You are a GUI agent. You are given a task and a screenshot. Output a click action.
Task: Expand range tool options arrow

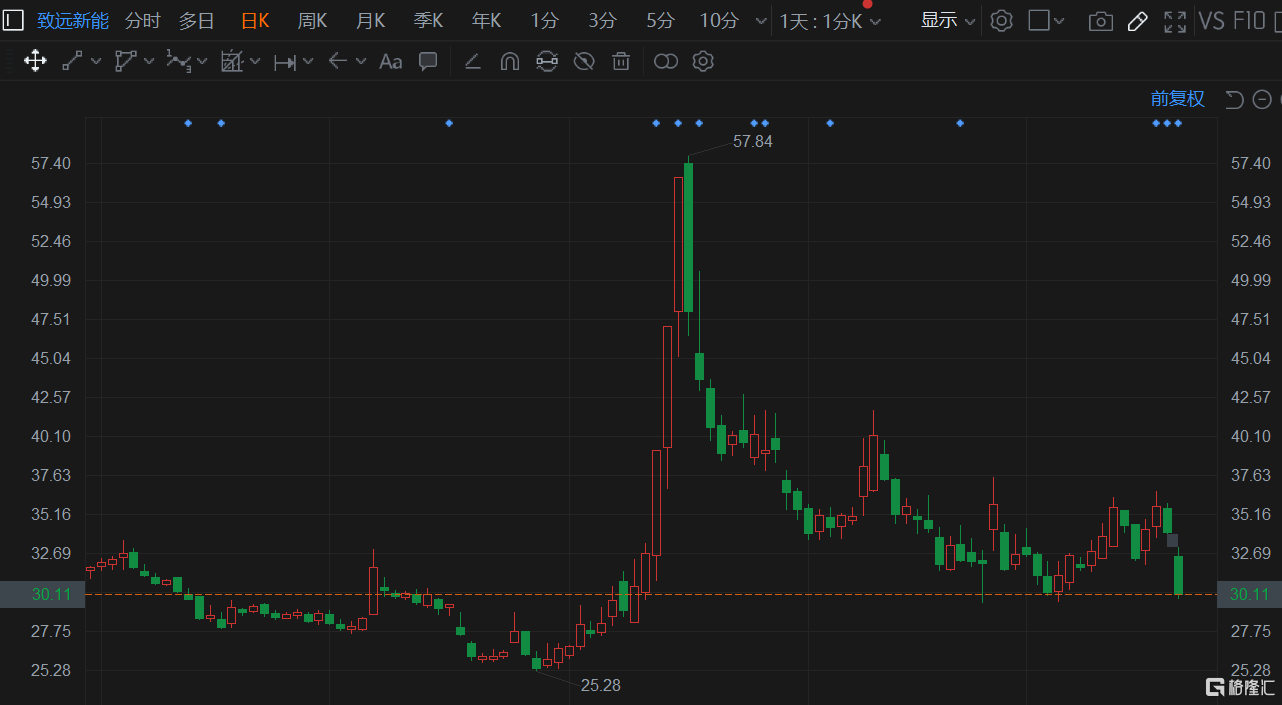(308, 62)
